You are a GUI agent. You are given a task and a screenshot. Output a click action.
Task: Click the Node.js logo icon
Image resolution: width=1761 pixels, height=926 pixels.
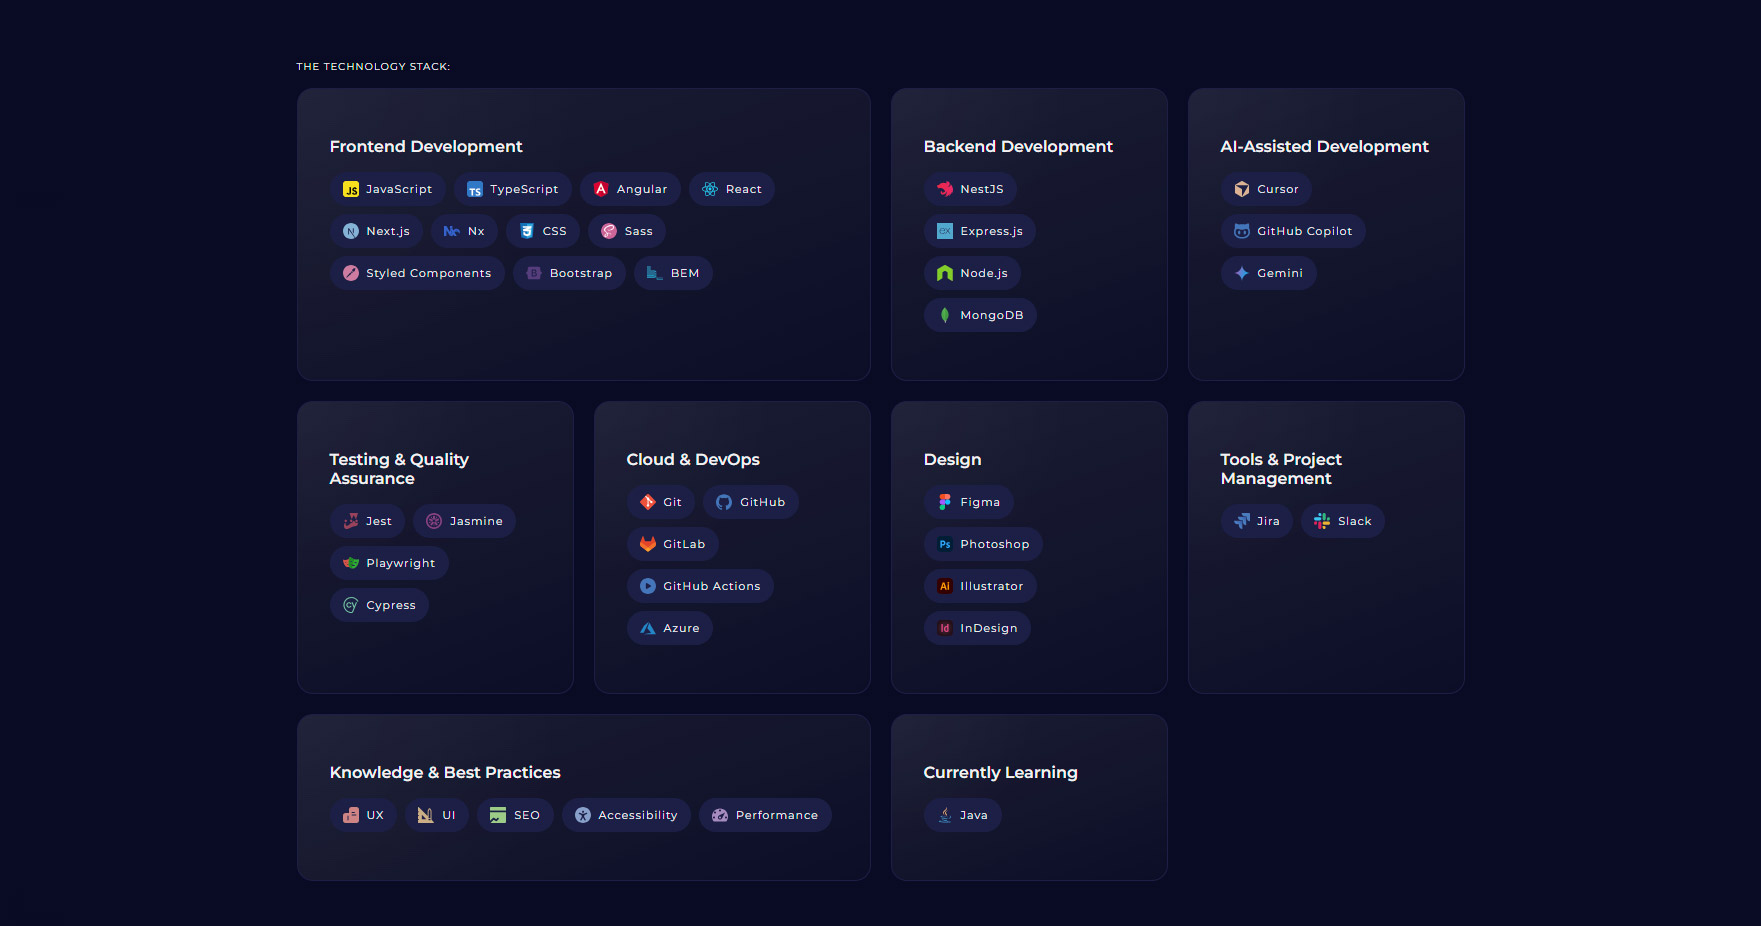click(x=945, y=273)
